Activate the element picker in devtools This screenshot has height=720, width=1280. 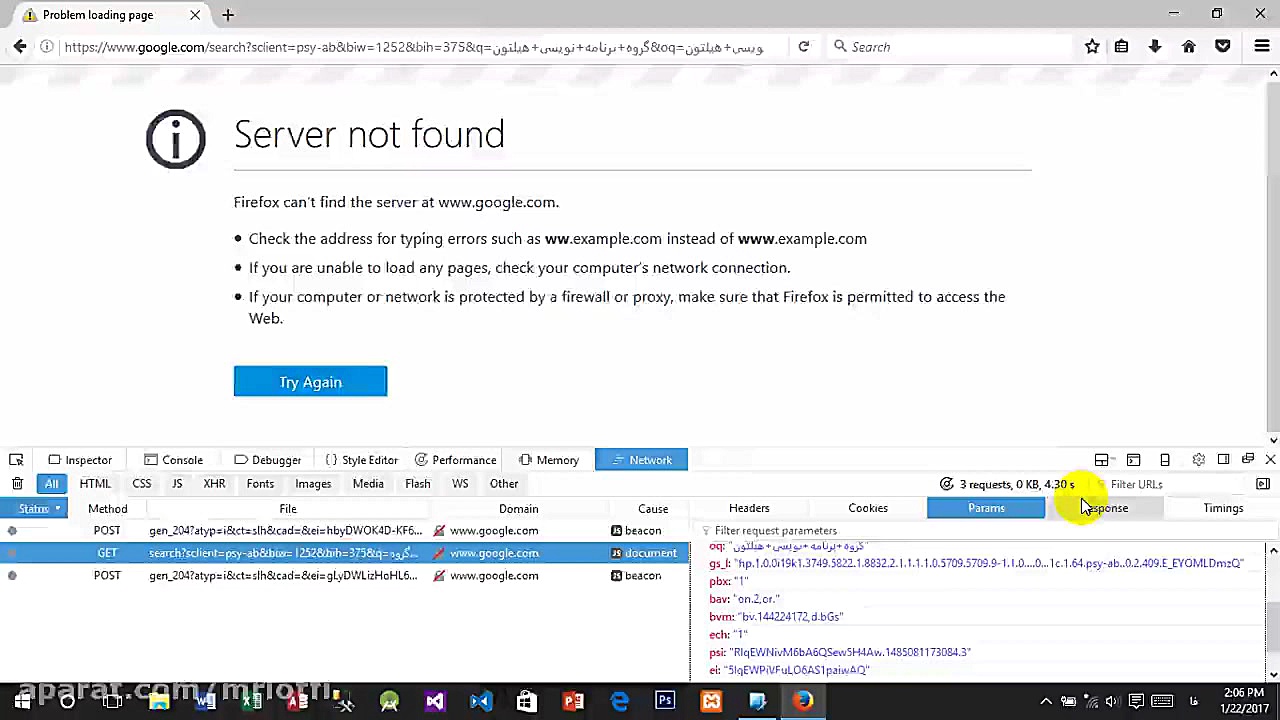[16, 460]
